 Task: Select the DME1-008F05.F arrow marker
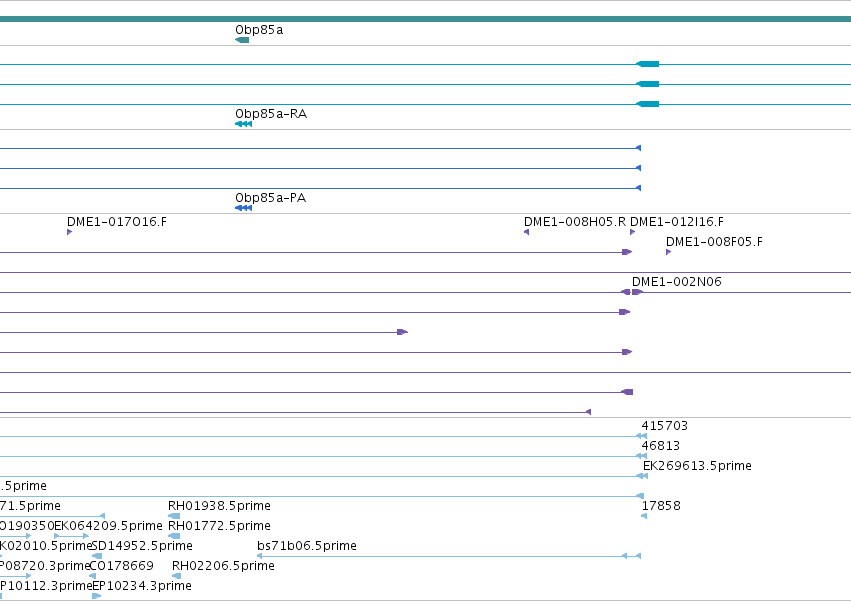[x=669, y=252]
